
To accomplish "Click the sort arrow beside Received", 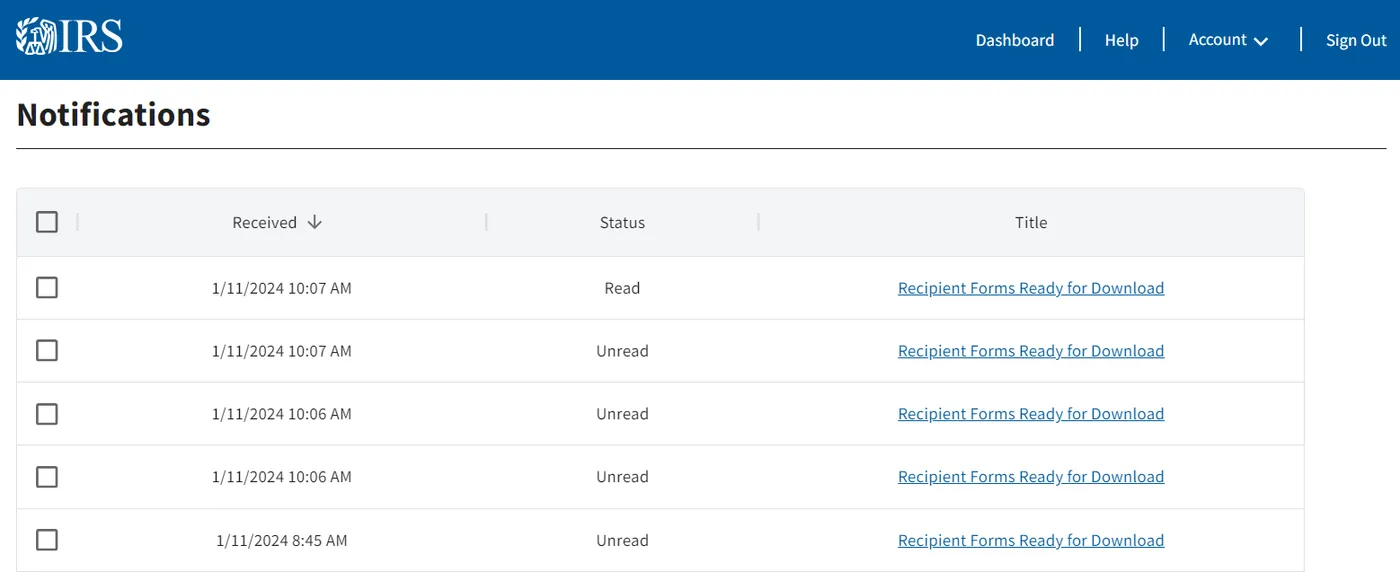I will tap(315, 222).
